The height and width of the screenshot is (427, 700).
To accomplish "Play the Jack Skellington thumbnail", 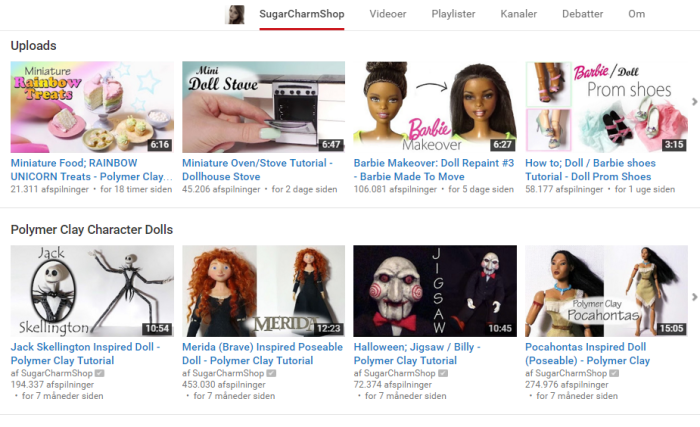I will pos(92,291).
